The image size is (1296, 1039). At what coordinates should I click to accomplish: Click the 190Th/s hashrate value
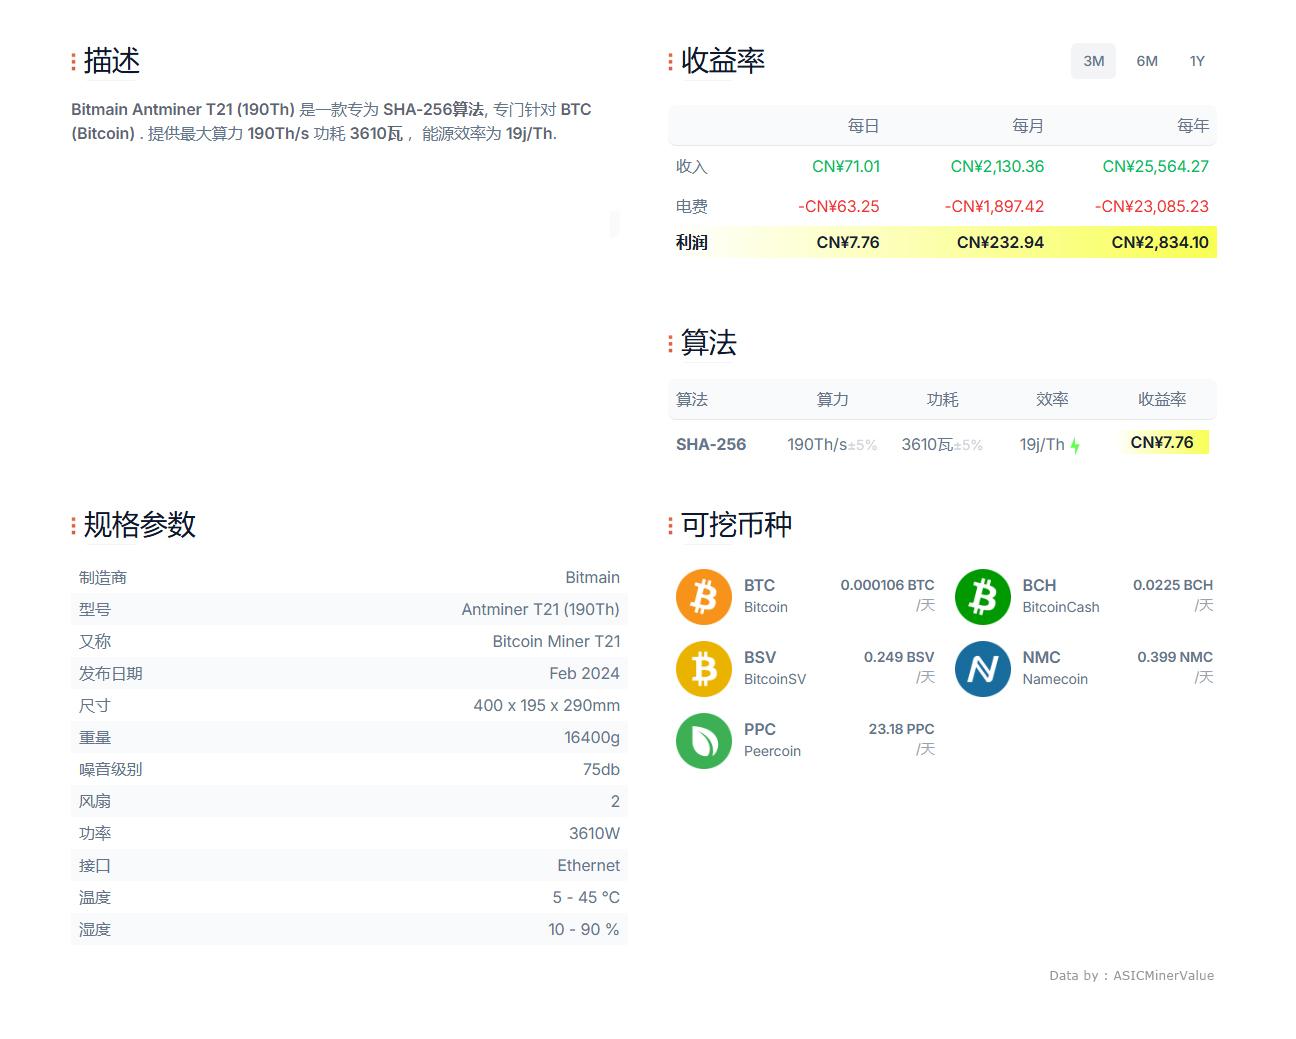[x=817, y=444]
